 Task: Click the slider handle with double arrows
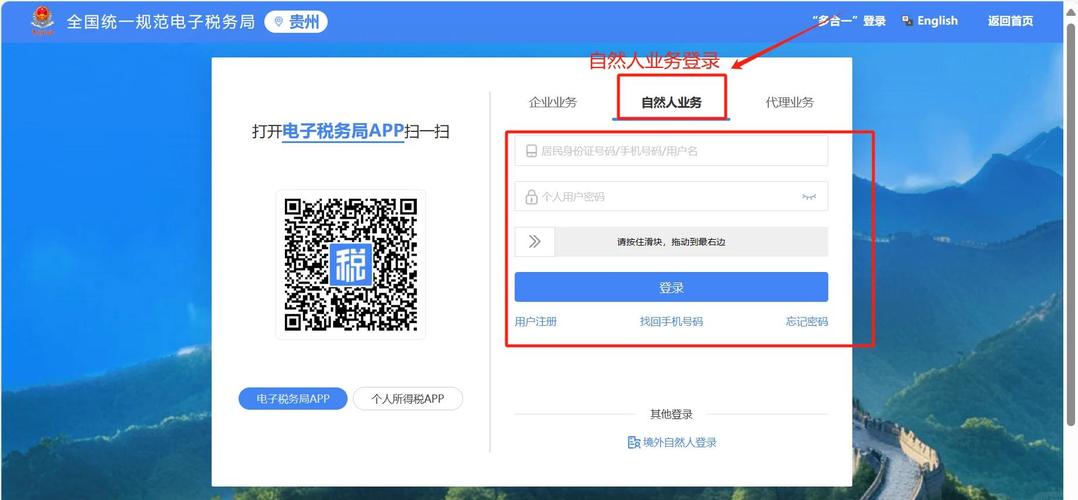534,242
